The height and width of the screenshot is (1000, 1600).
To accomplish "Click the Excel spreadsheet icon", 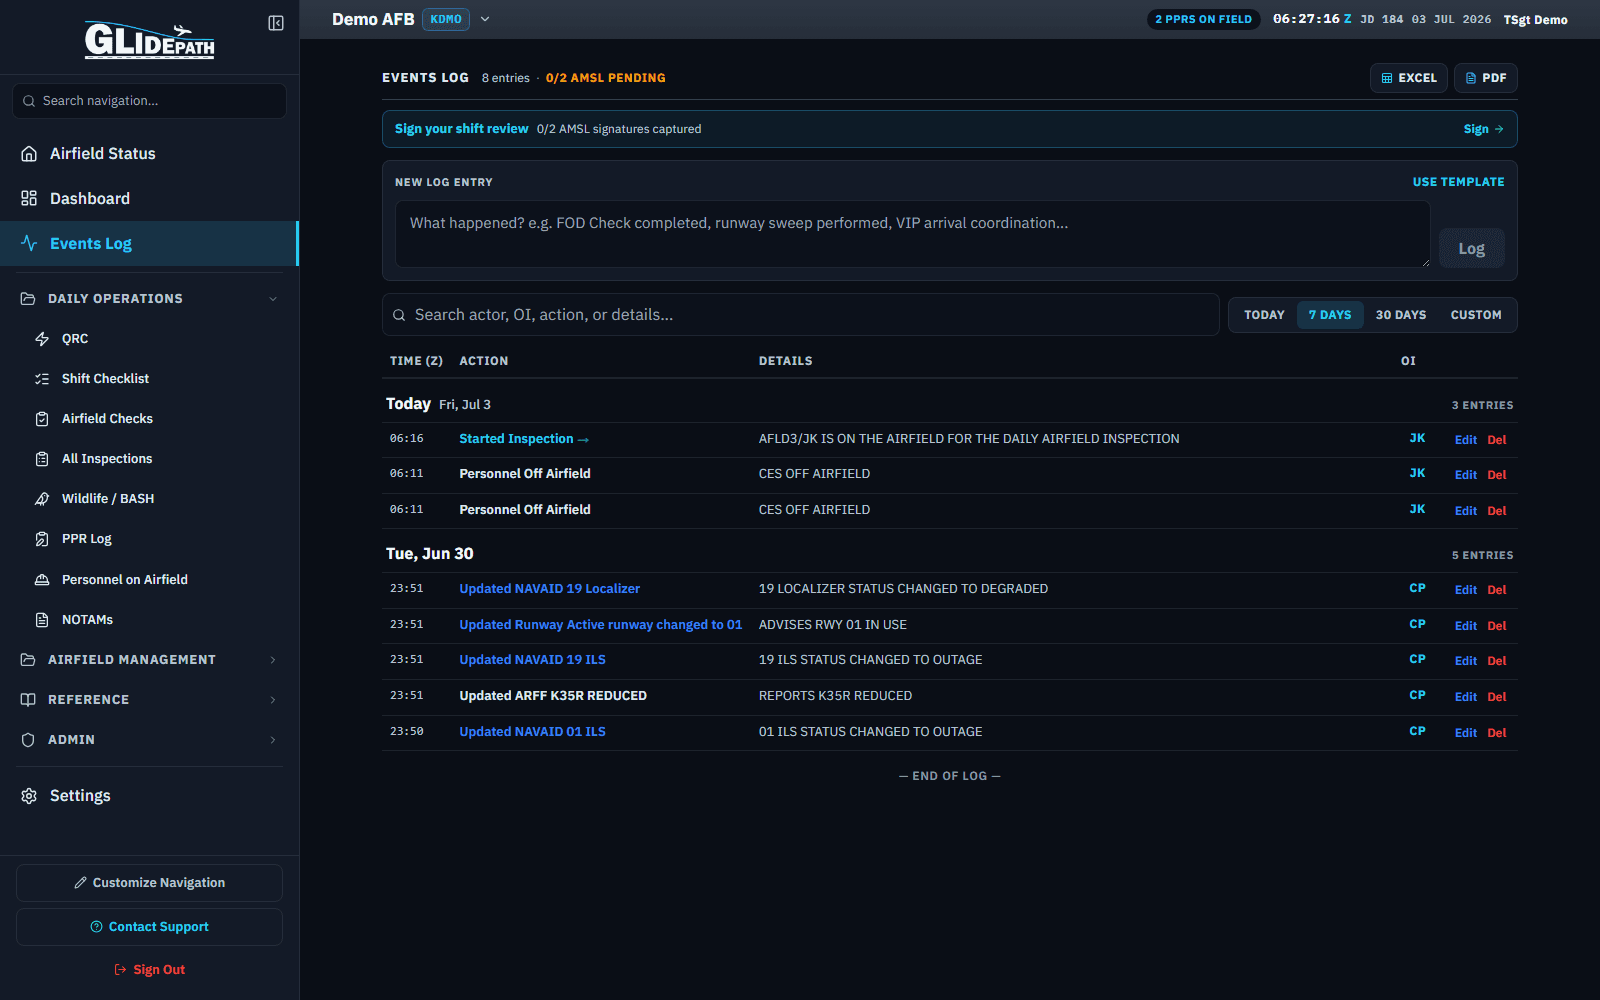I will click(1387, 78).
